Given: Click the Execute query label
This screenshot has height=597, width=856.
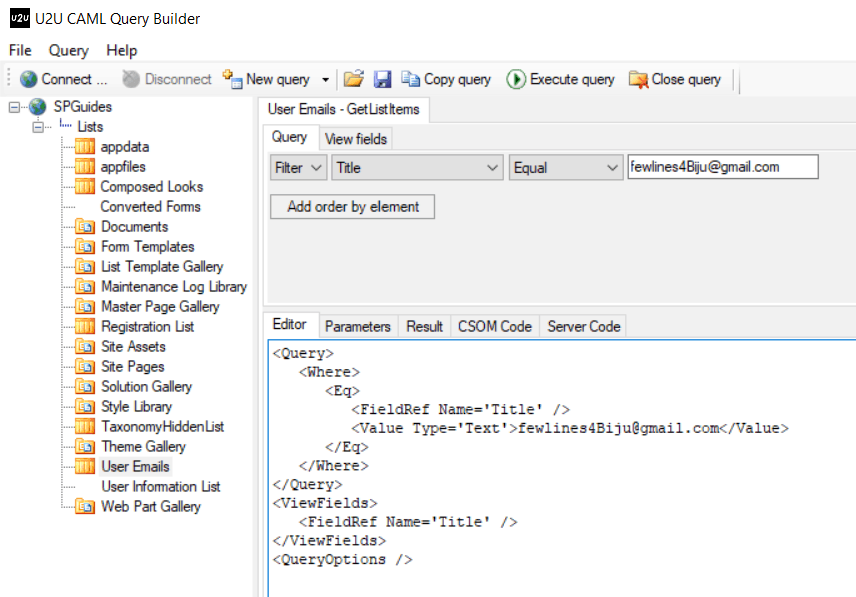Looking at the screenshot, I should [572, 79].
